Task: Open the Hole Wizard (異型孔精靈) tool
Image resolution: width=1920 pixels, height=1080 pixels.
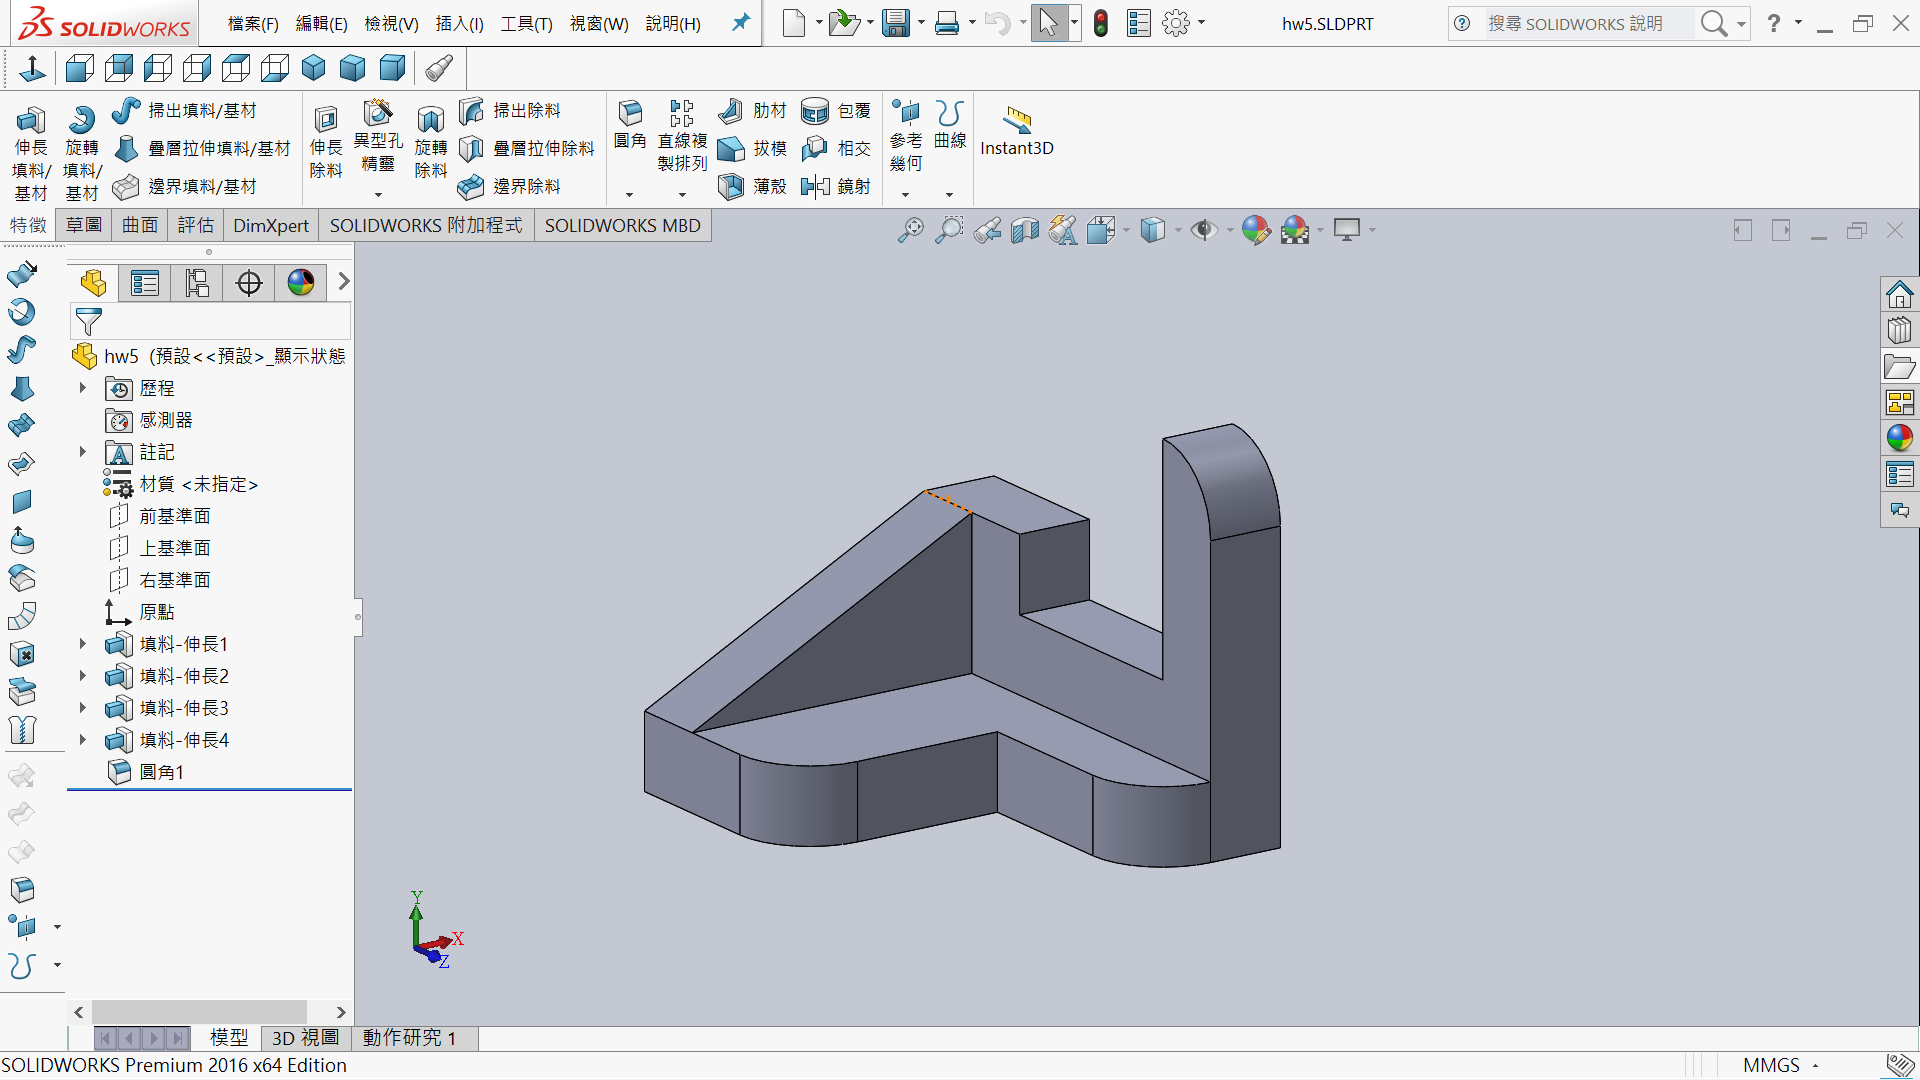Action: (378, 112)
